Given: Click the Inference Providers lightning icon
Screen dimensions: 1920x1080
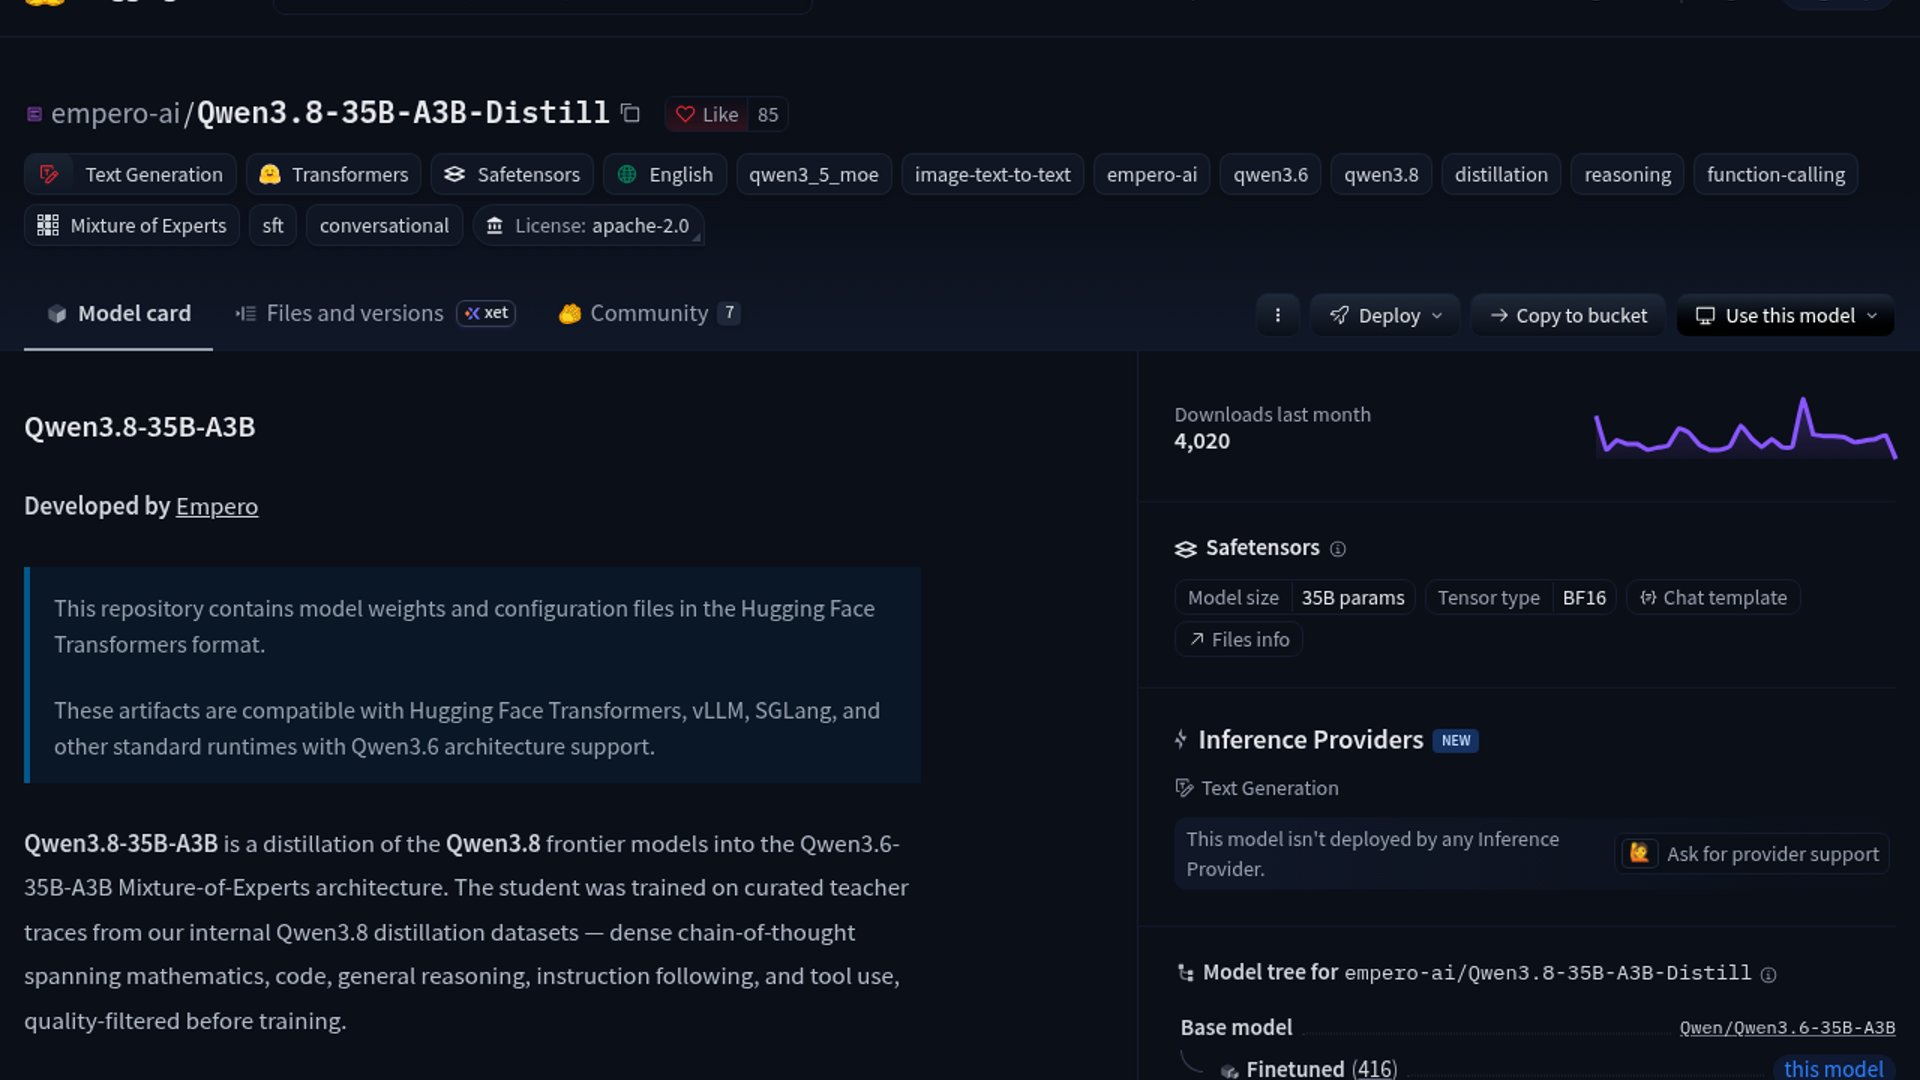Looking at the screenshot, I should 1181,739.
